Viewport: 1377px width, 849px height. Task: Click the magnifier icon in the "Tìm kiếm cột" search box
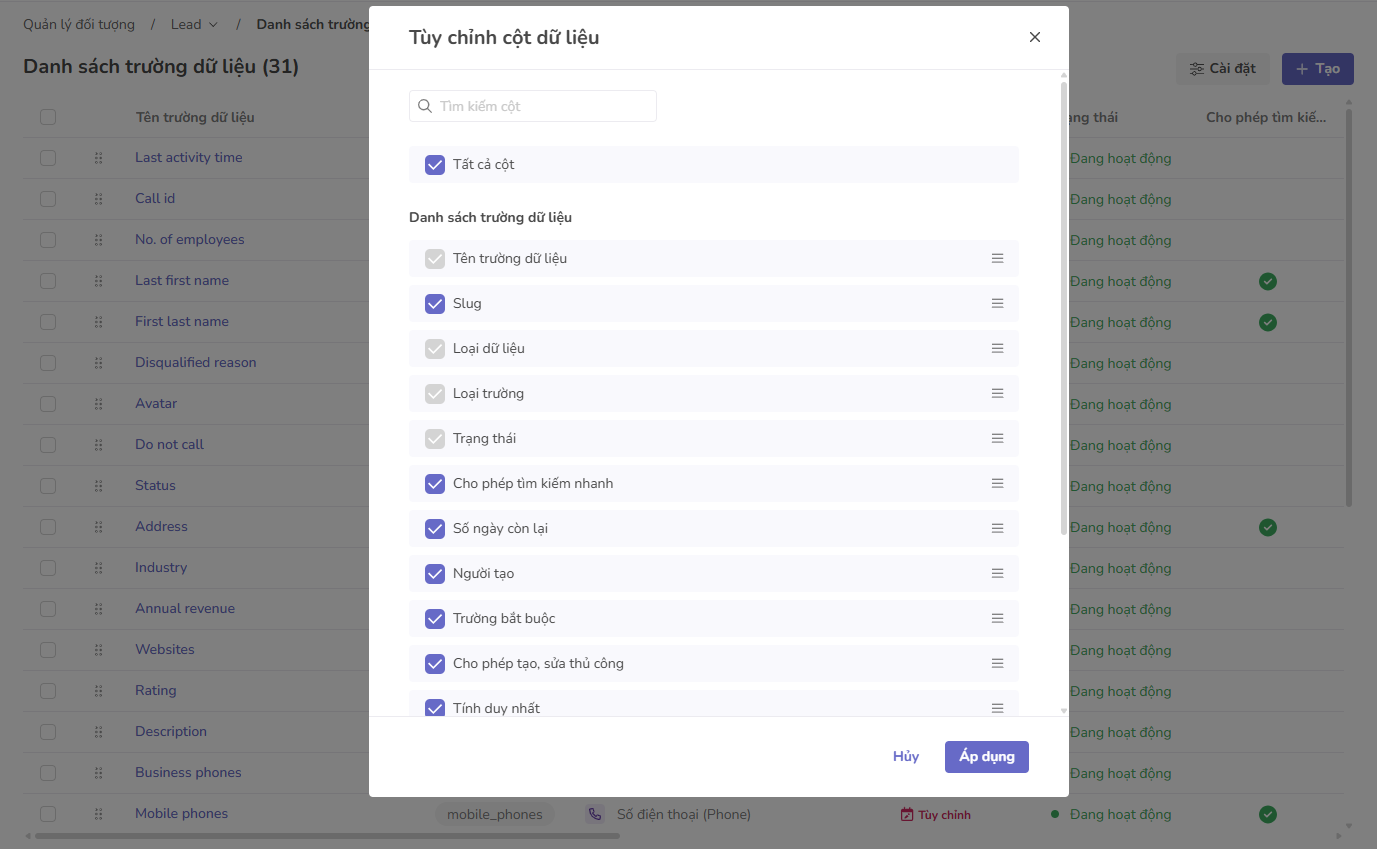click(x=424, y=105)
